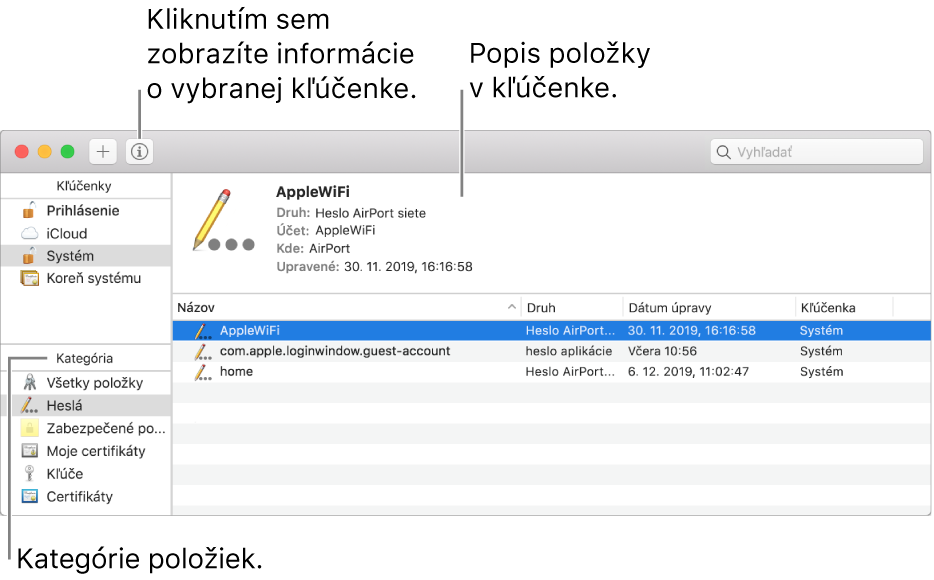Viewport: 934px width, 580px height.
Task: Choose the Heslá category
Action: (x=86, y=406)
